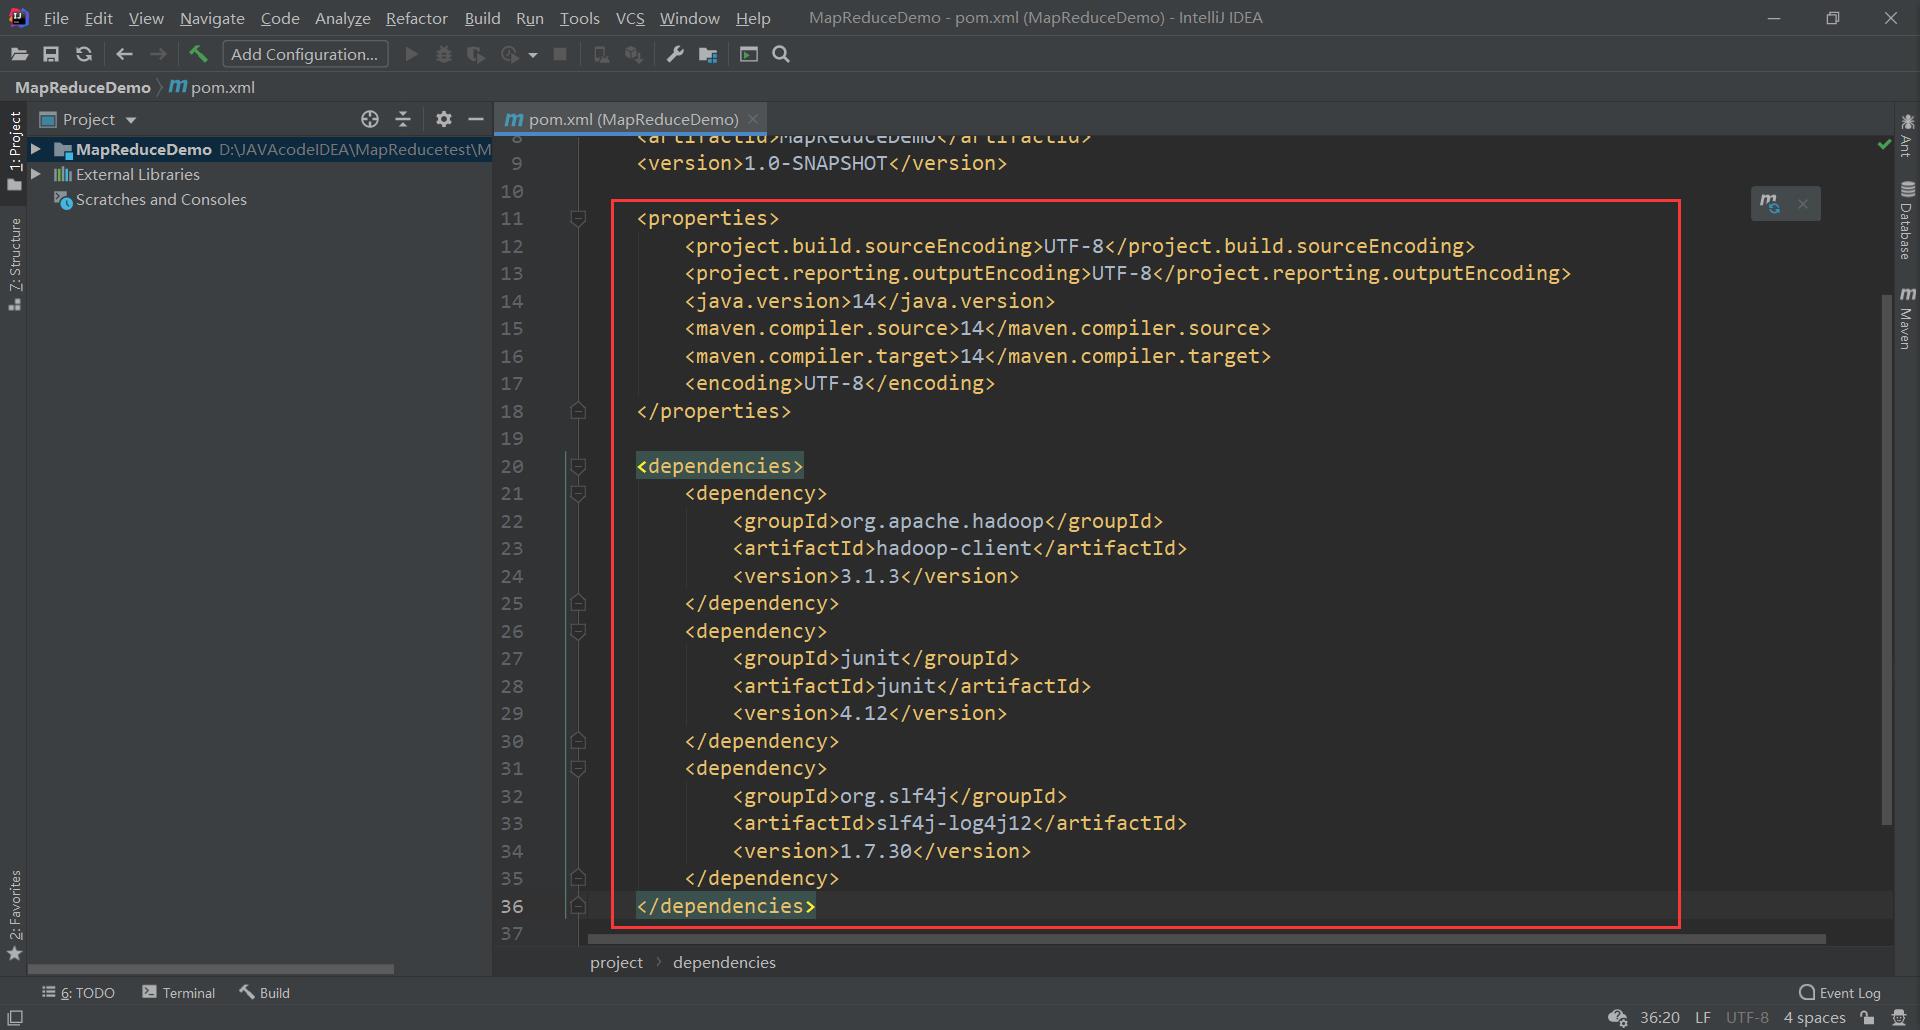1920x1030 pixels.
Task: Click the Stop square icon
Action: point(560,55)
